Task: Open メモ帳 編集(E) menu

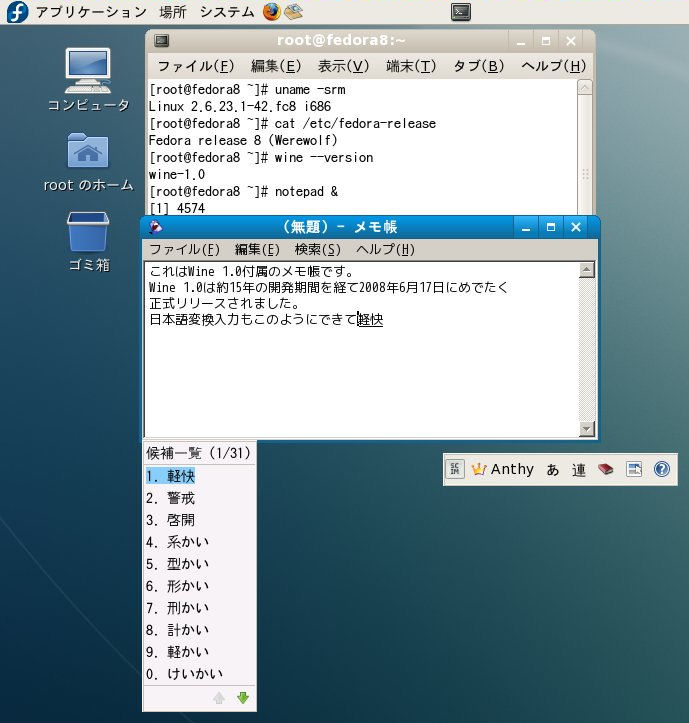Action: 257,249
